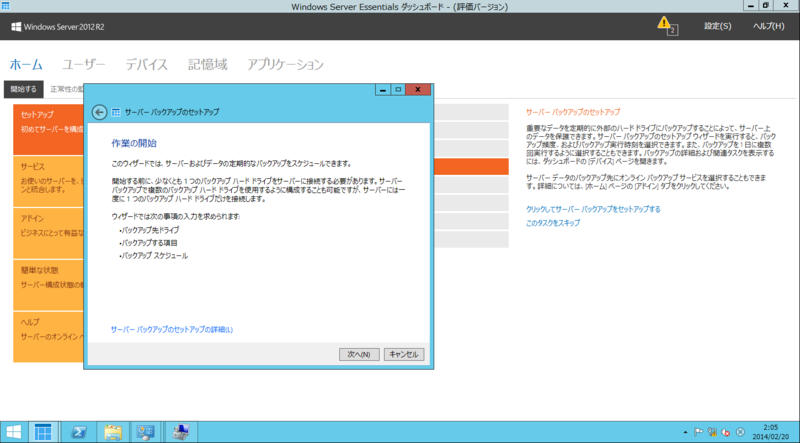Click the Windows Server 2012 R2 logo
This screenshot has width=800, height=443.
58,27
